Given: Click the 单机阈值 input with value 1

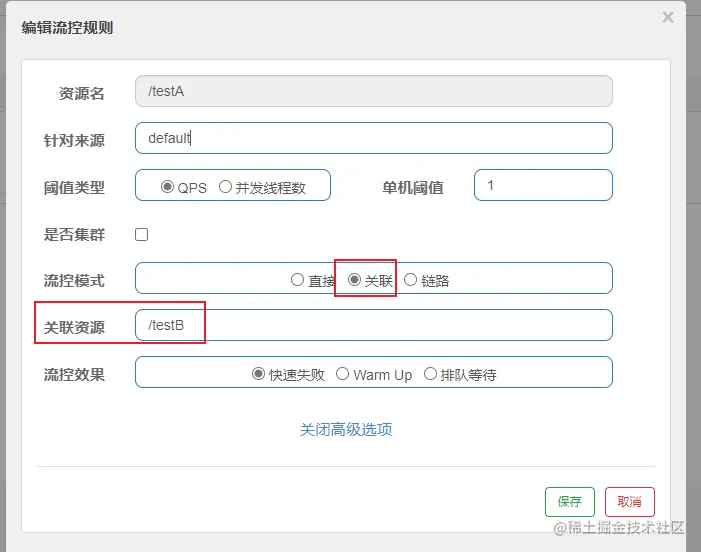Looking at the screenshot, I should (x=543, y=185).
